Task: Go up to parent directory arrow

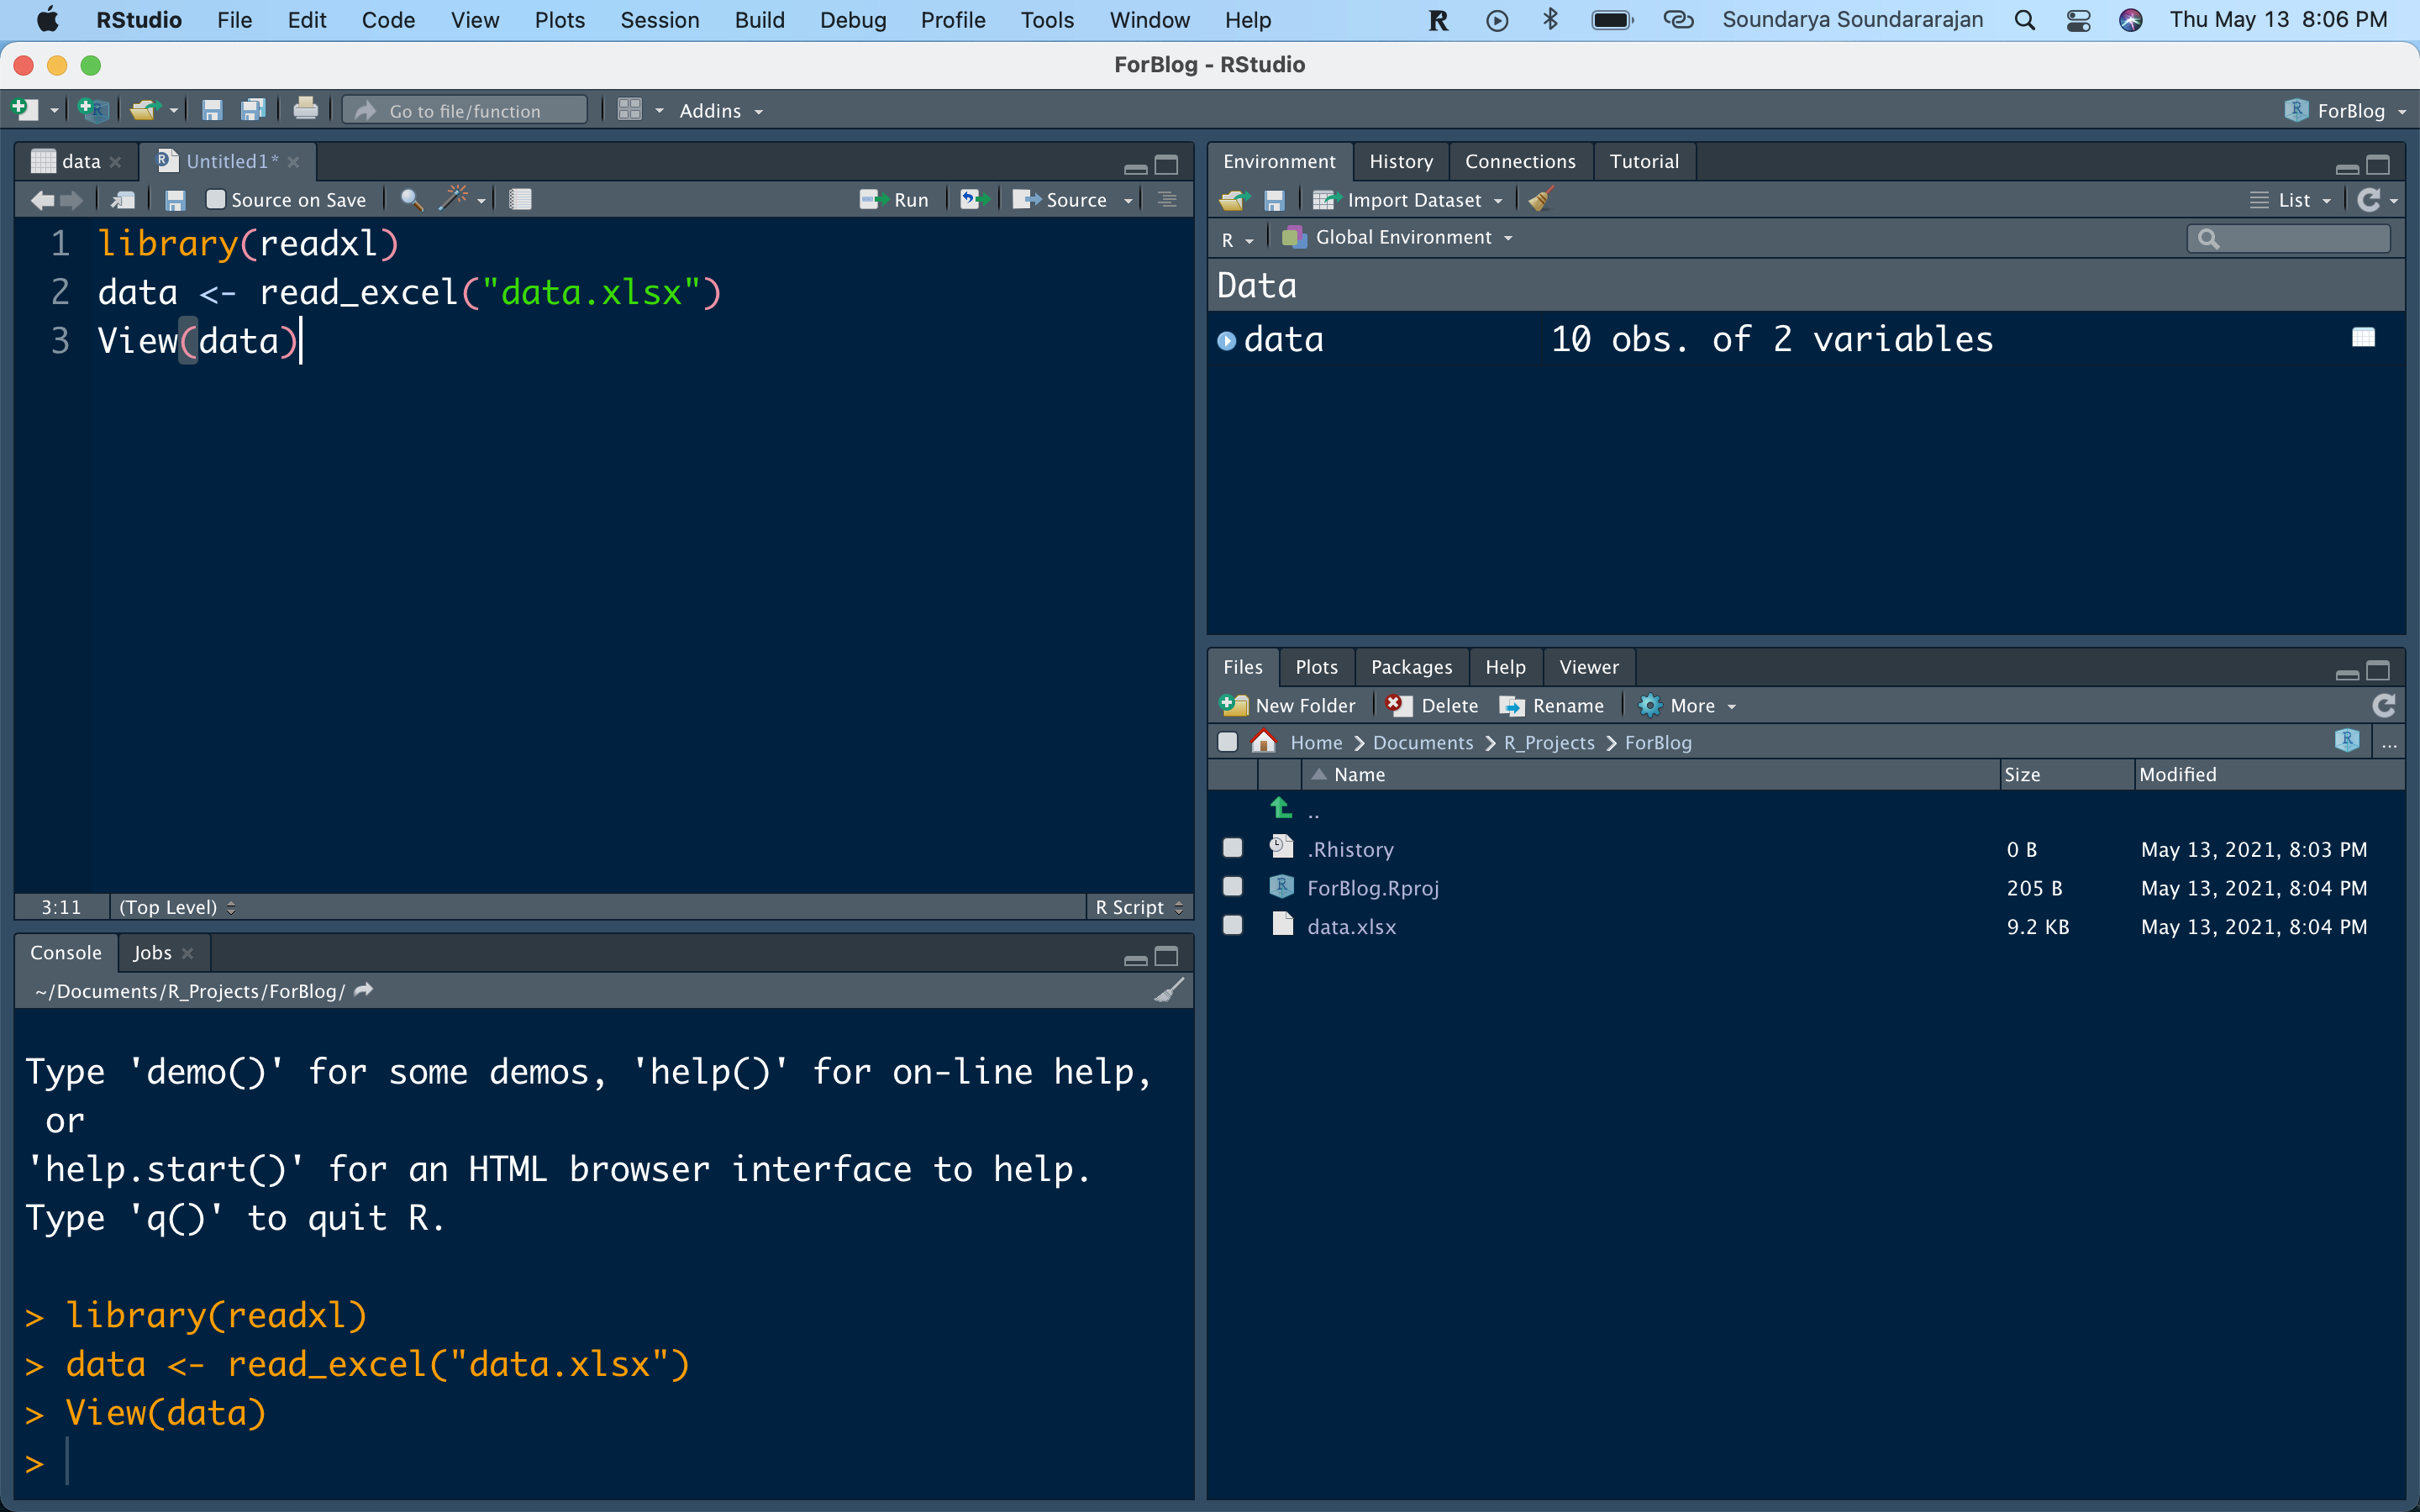Action: coord(1281,807)
